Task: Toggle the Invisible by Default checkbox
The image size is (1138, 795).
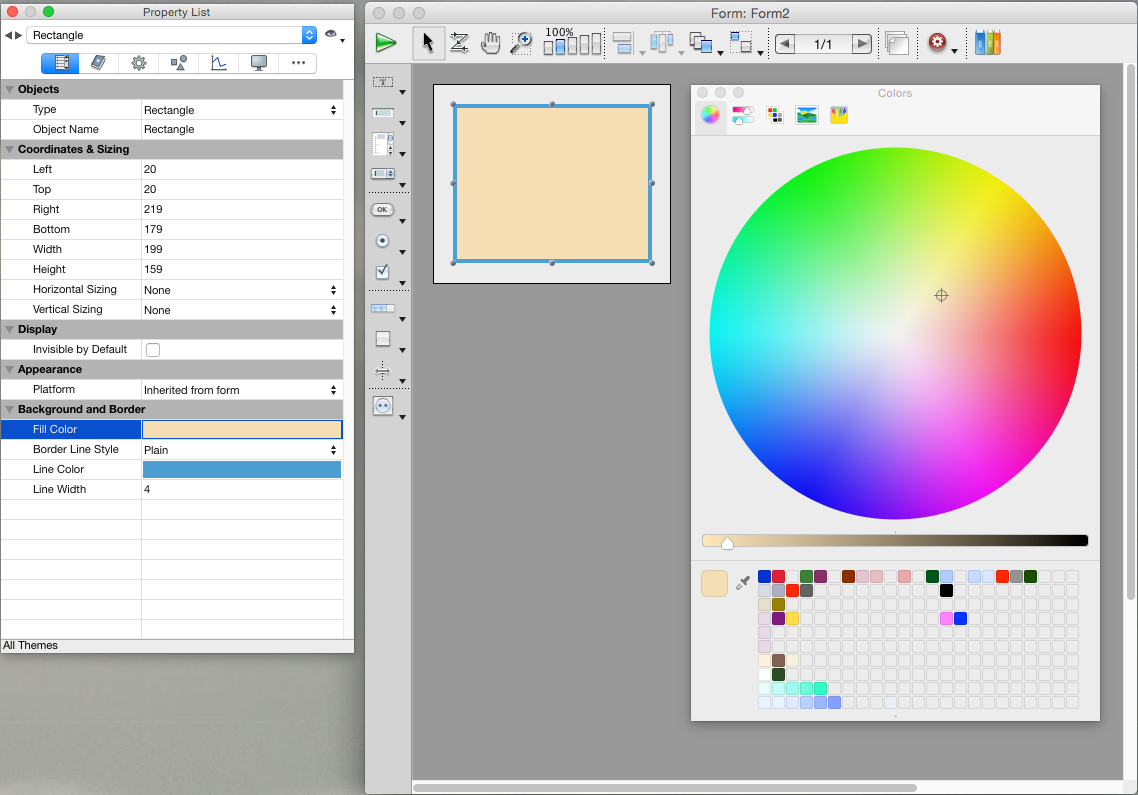Action: pyautogui.click(x=153, y=350)
